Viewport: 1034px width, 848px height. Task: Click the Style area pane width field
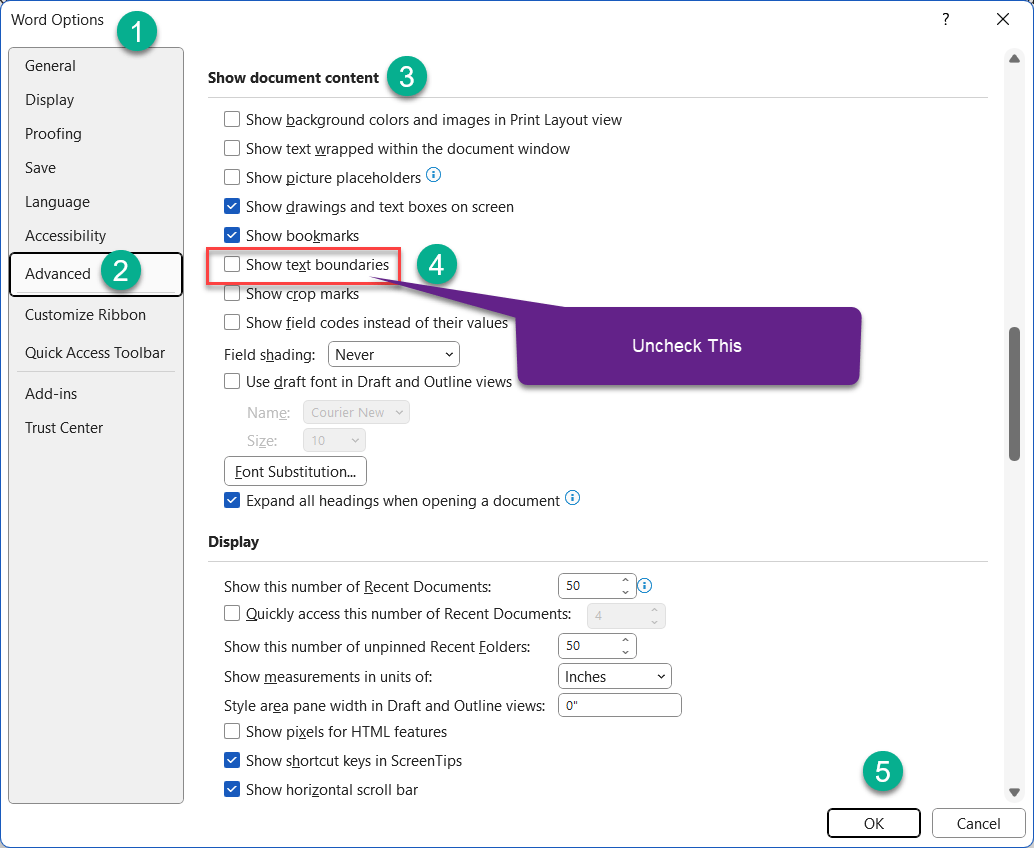[x=620, y=706]
